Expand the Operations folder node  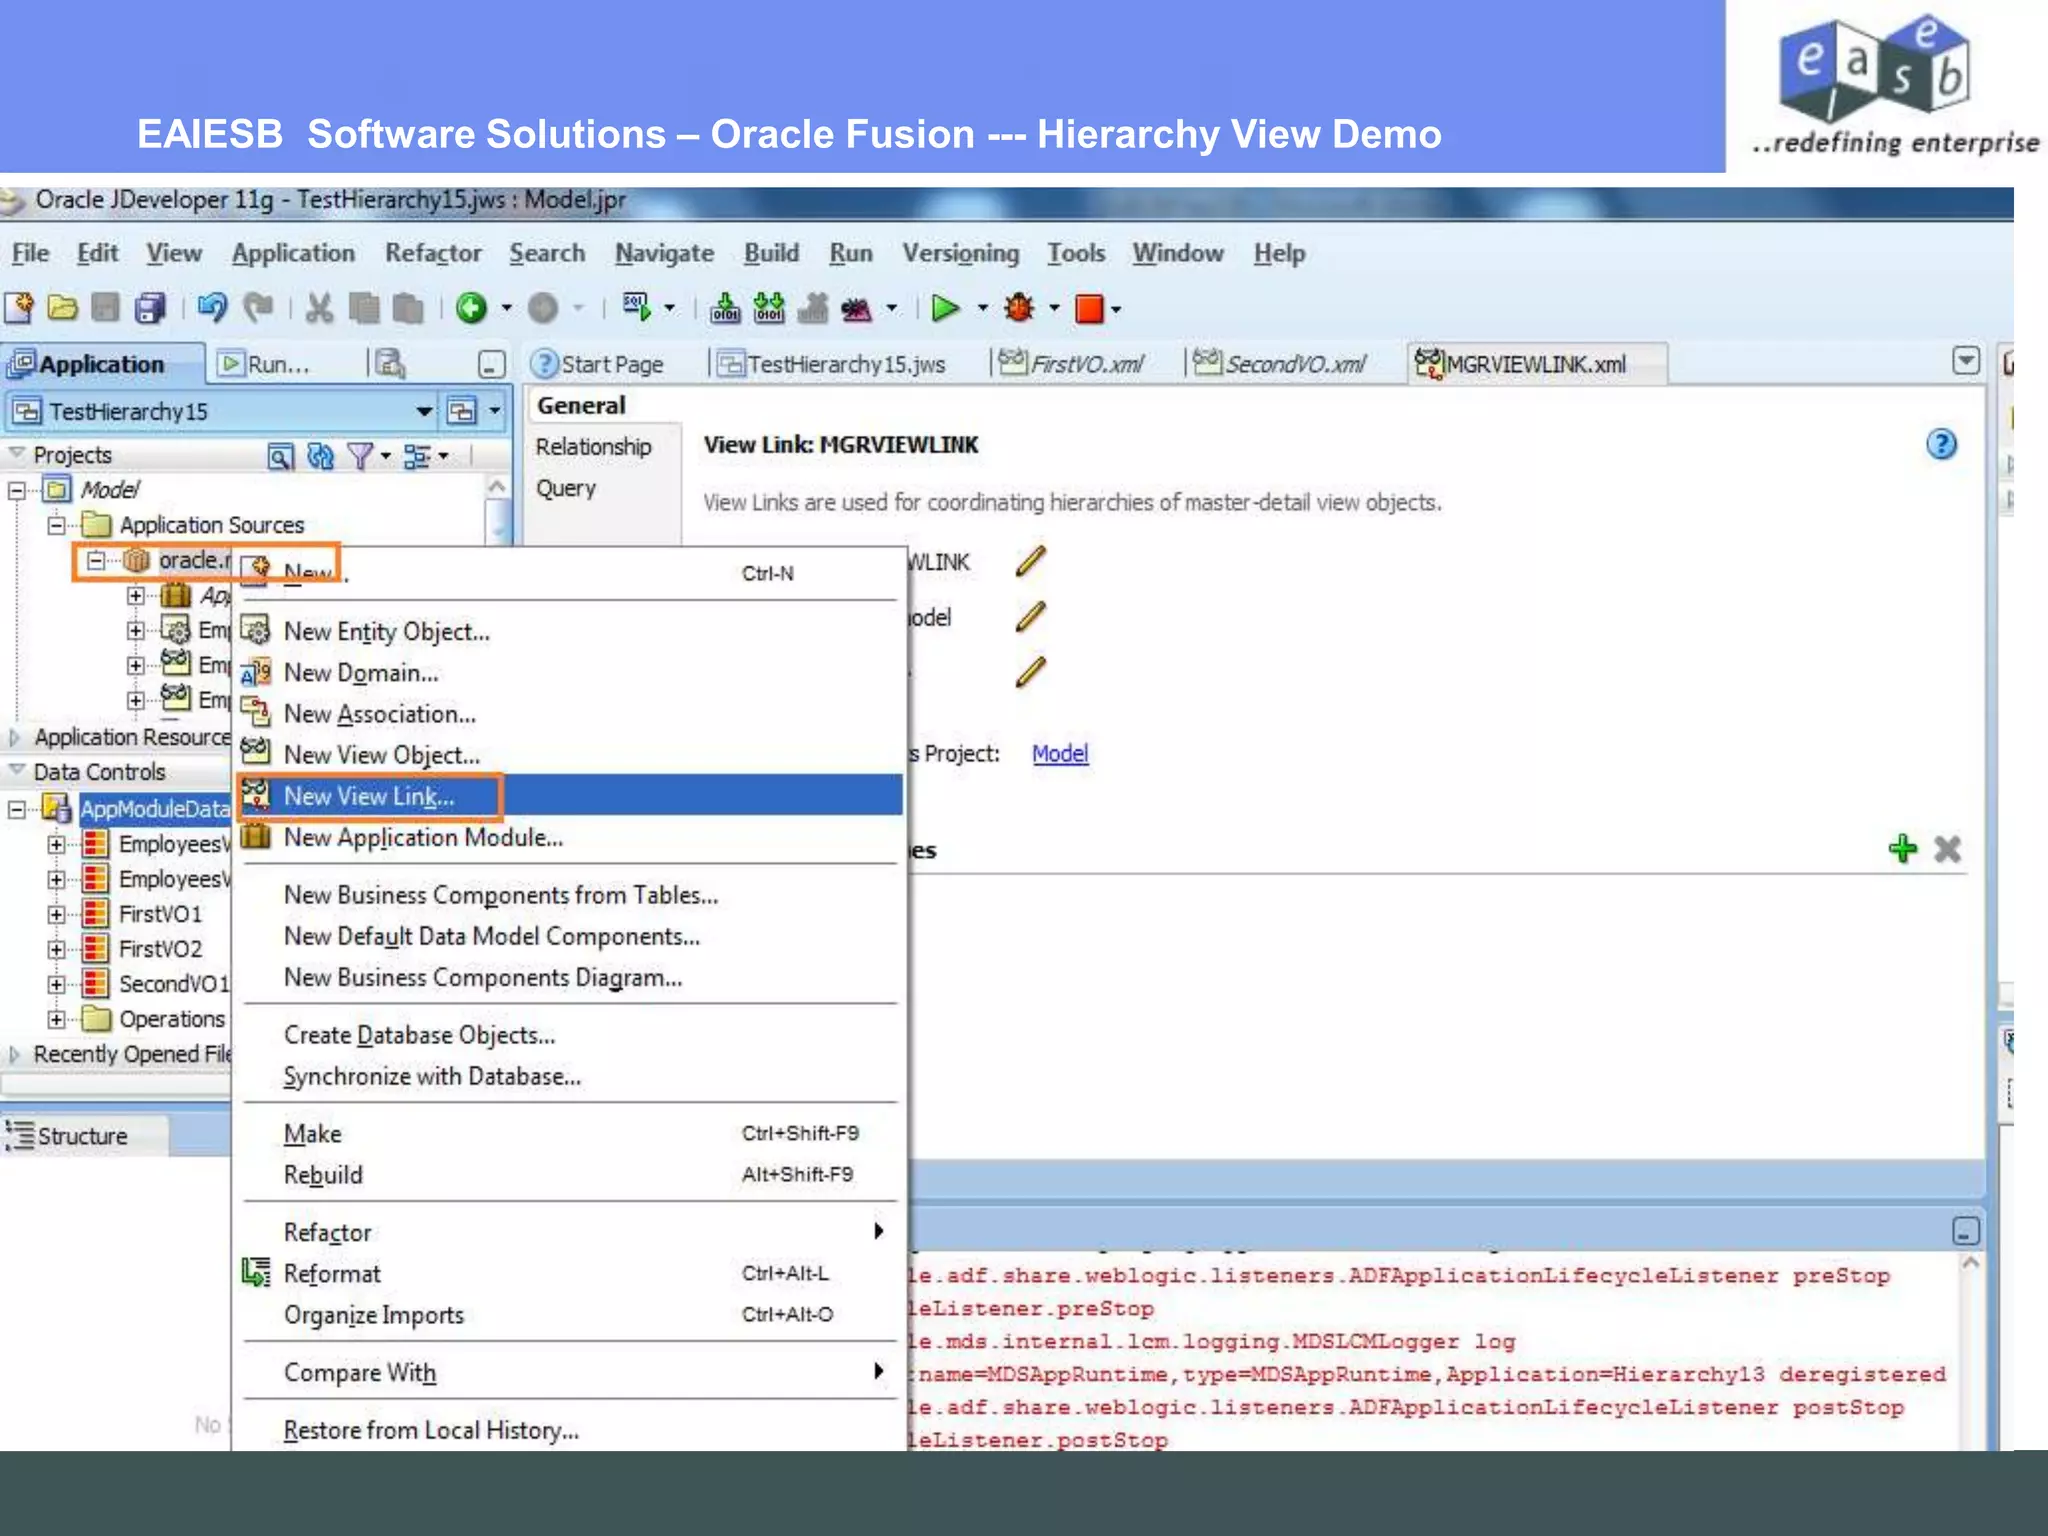coord(57,1019)
